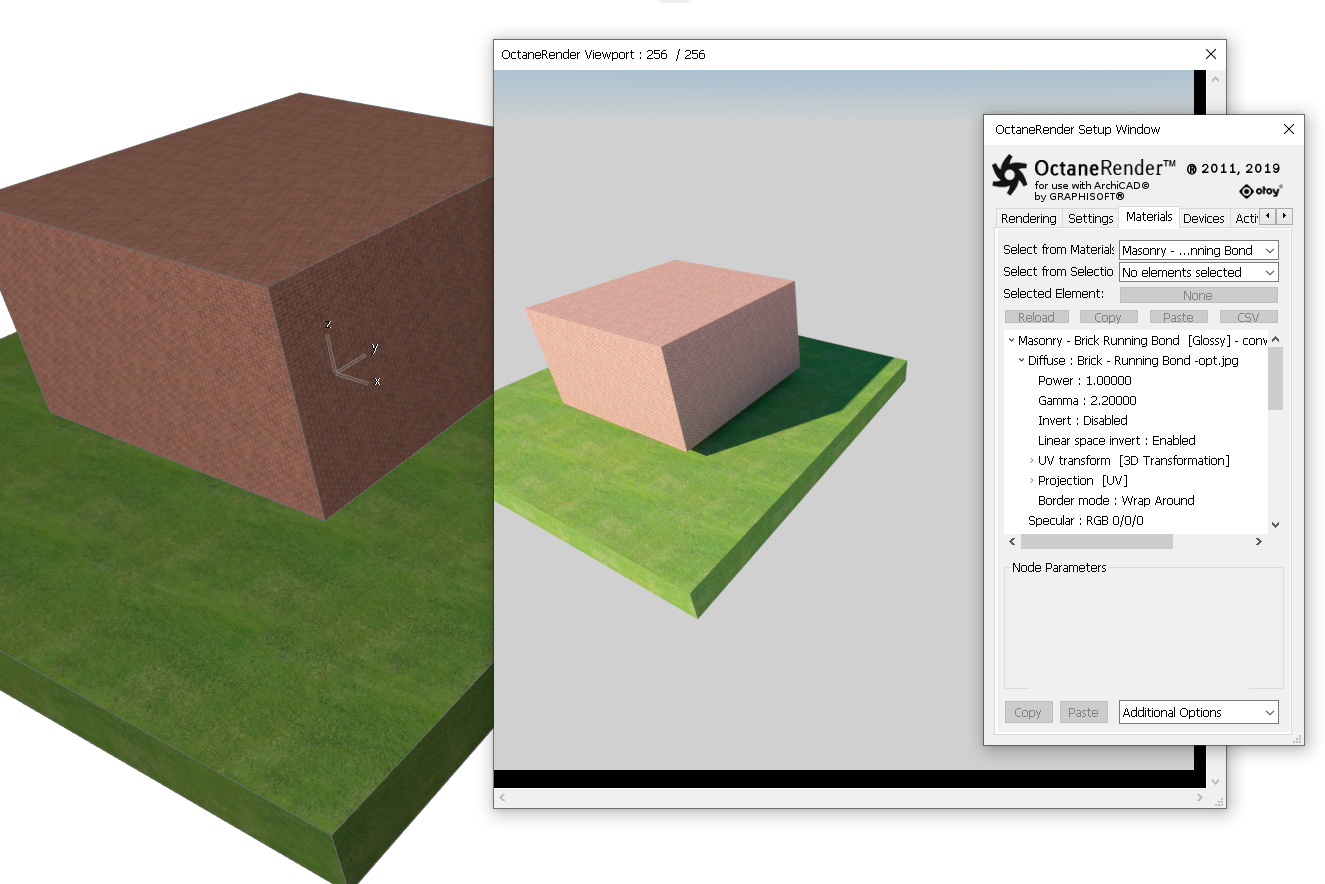Screen dimensions: 1325x884
Task: Click the tab strip scroll-right arrow
Action: point(1284,216)
